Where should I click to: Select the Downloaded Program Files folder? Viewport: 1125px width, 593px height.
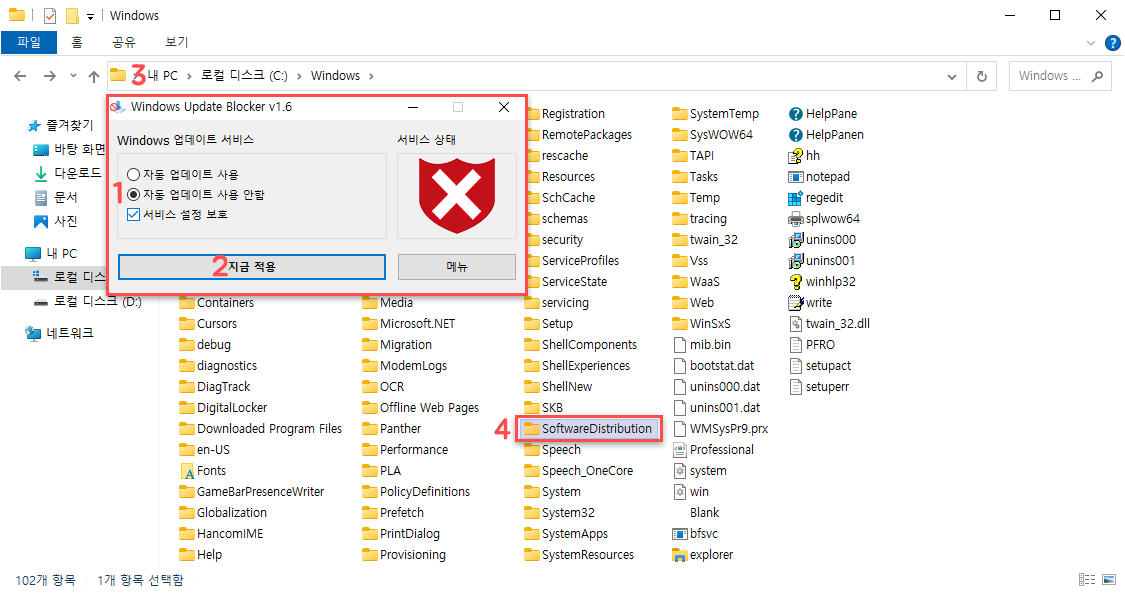coord(261,429)
